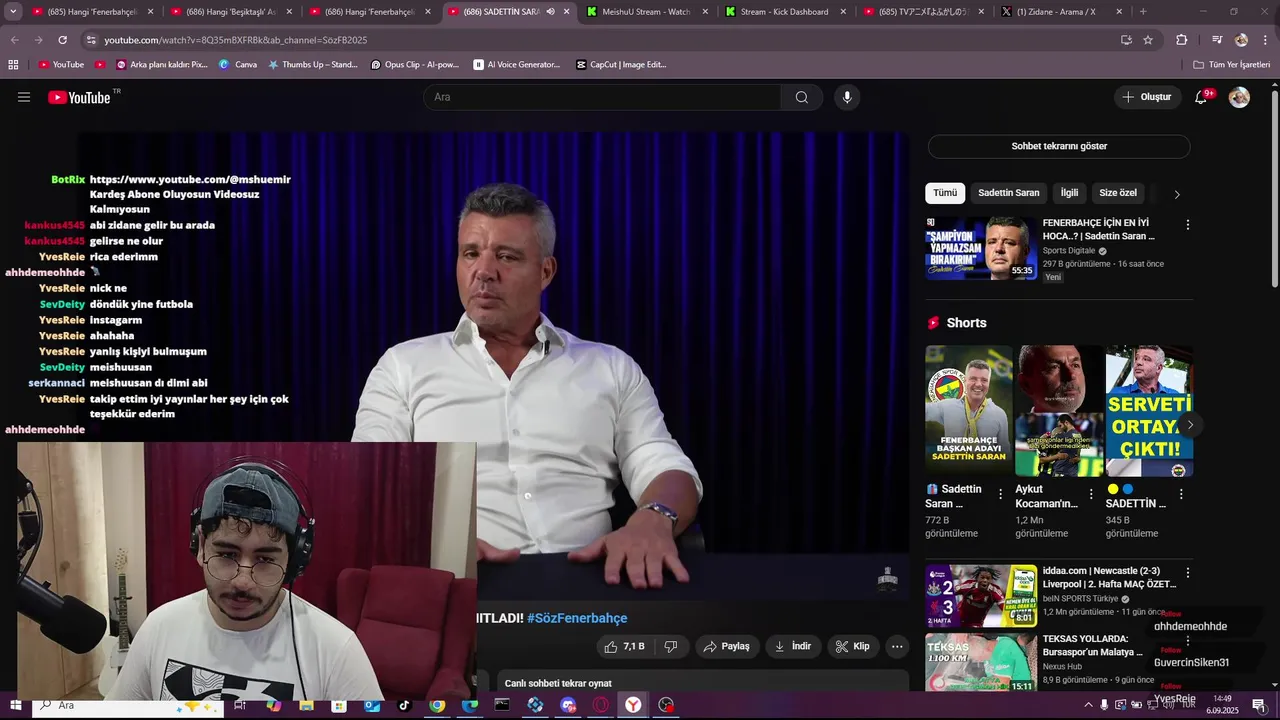Viewport: 1280px width, 720px height.
Task: Open the AI Voice Generator bookmark
Action: coord(516,64)
